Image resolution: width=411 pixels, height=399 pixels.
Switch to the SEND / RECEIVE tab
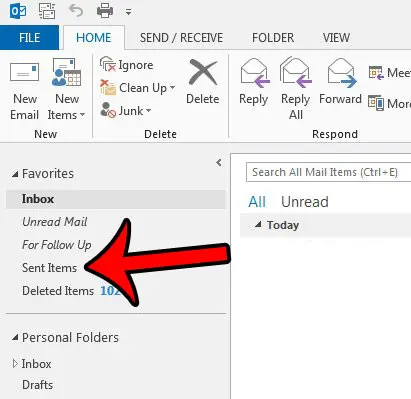[181, 38]
